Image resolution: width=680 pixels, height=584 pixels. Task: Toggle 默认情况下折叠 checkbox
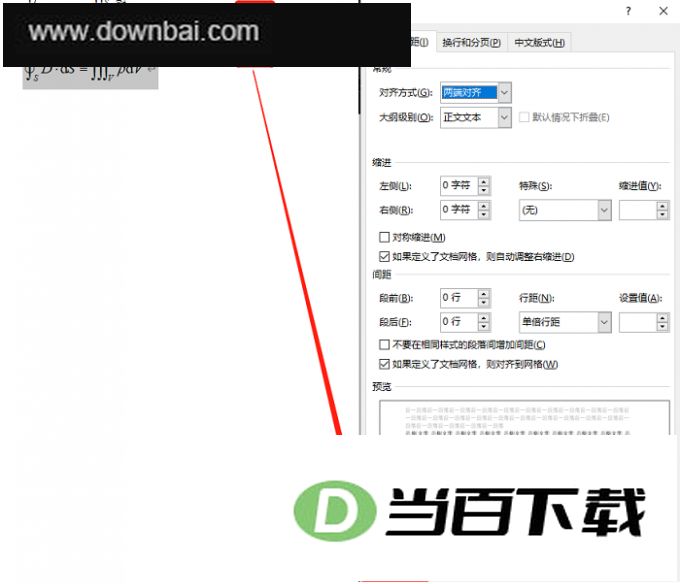[524, 117]
